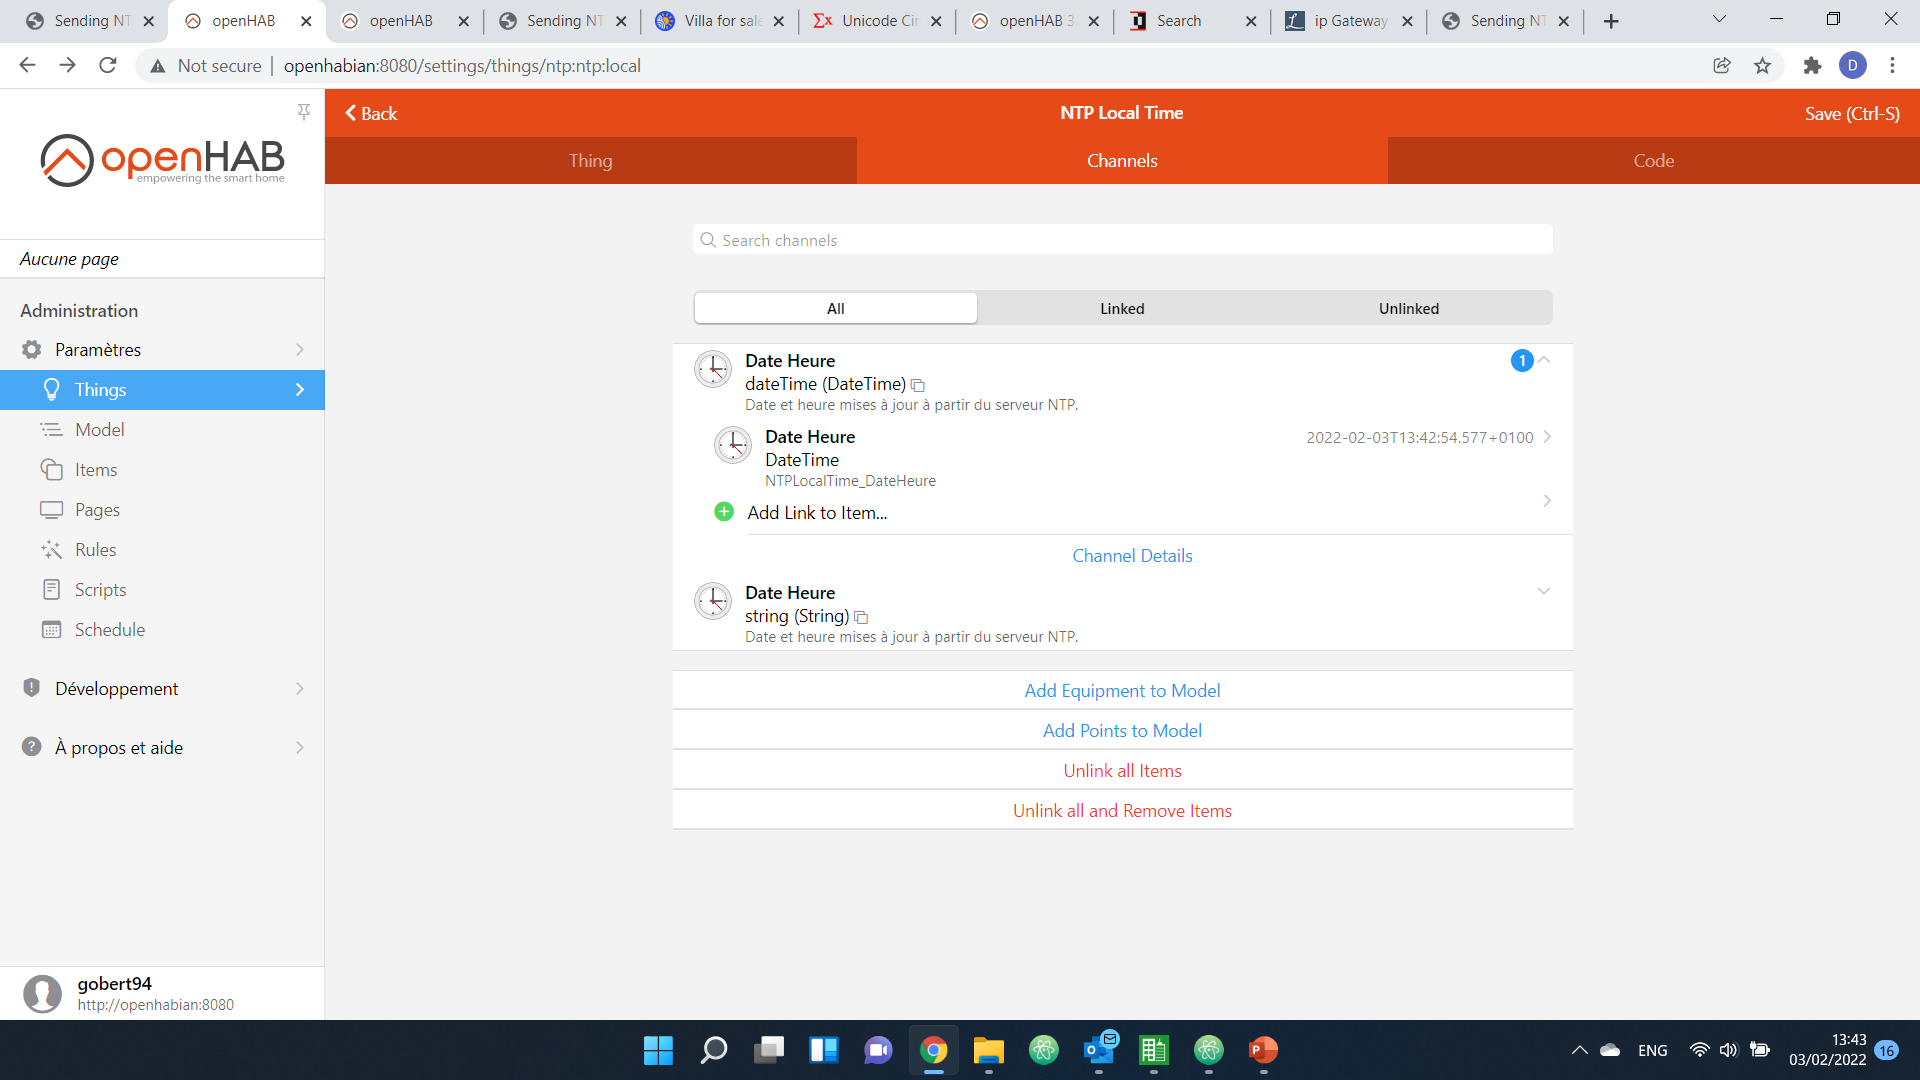Copy the dateTime channel name
This screenshot has width=1920, height=1080.
point(918,385)
